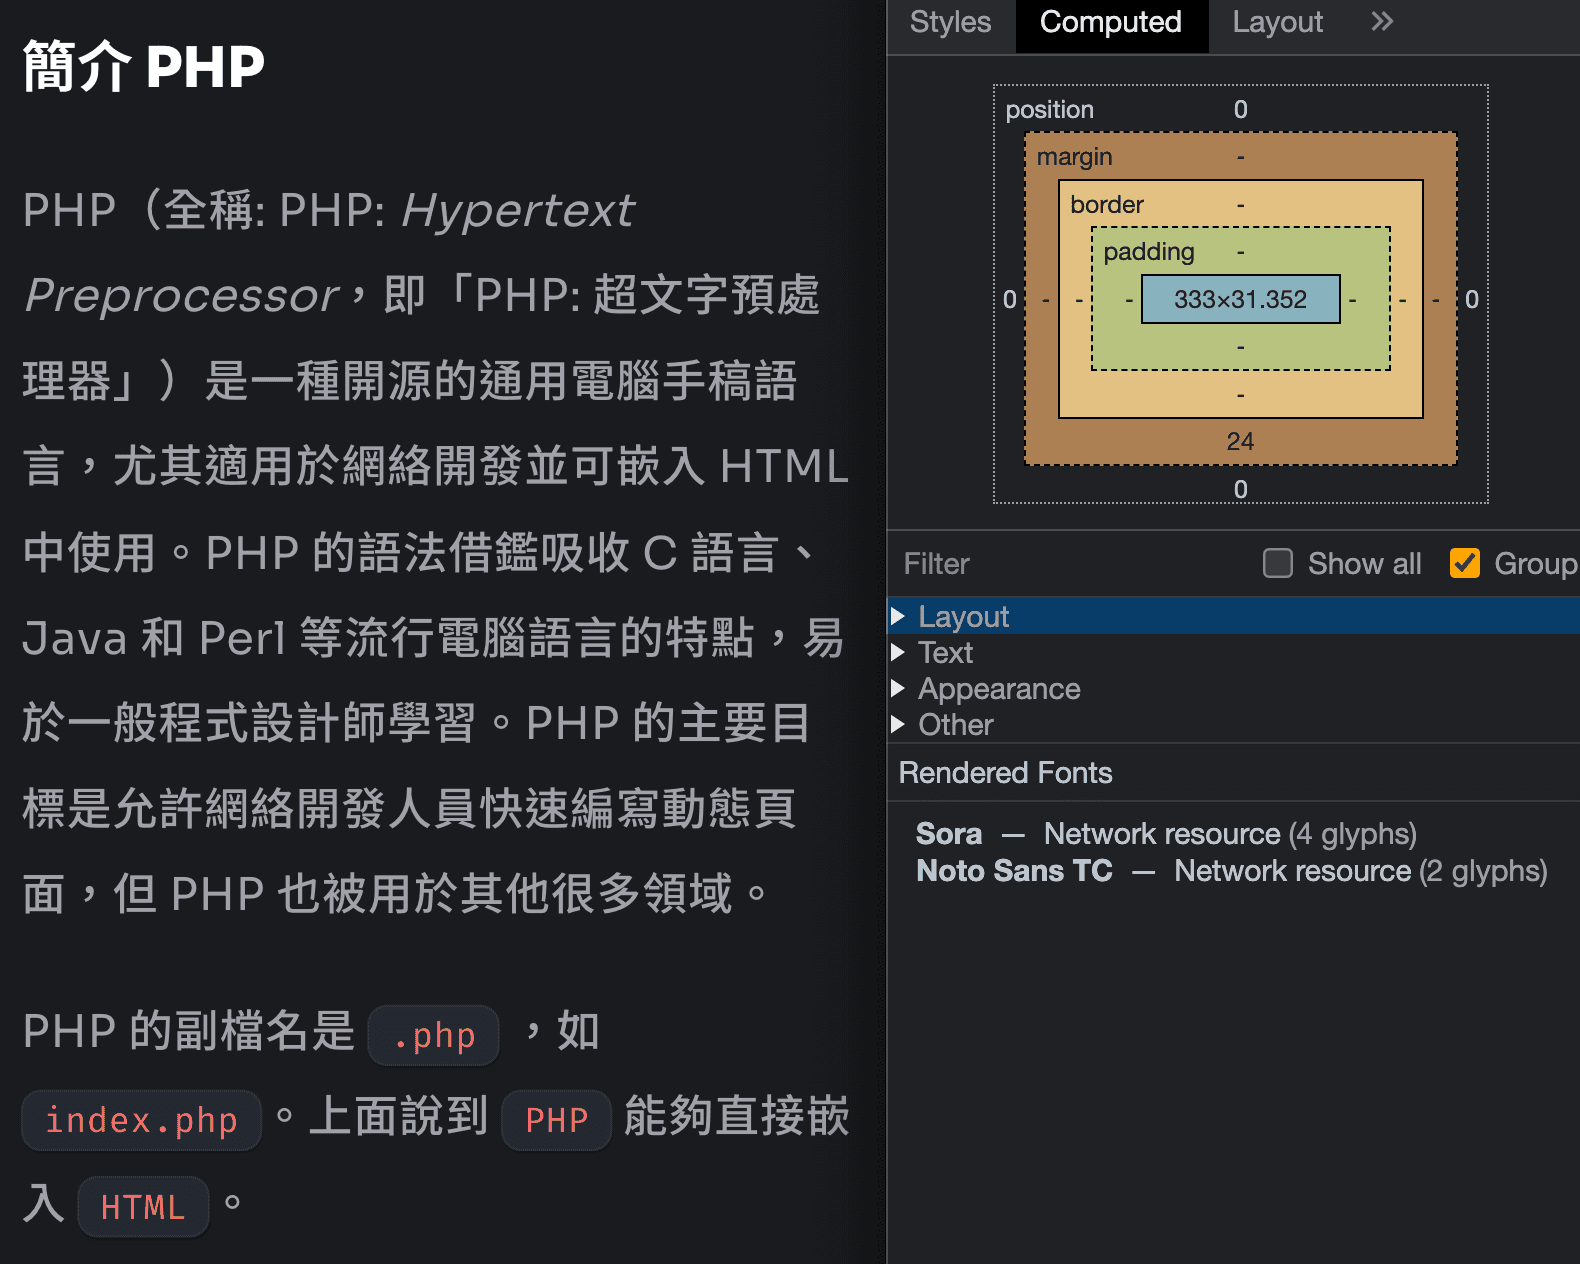This screenshot has width=1580, height=1264.
Task: Click the border label in box model
Action: pyautogui.click(x=1106, y=205)
